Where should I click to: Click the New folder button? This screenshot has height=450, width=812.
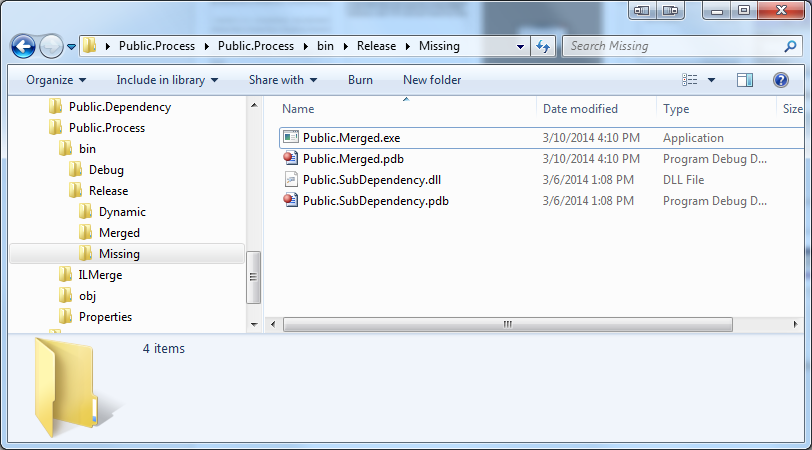tap(432, 80)
